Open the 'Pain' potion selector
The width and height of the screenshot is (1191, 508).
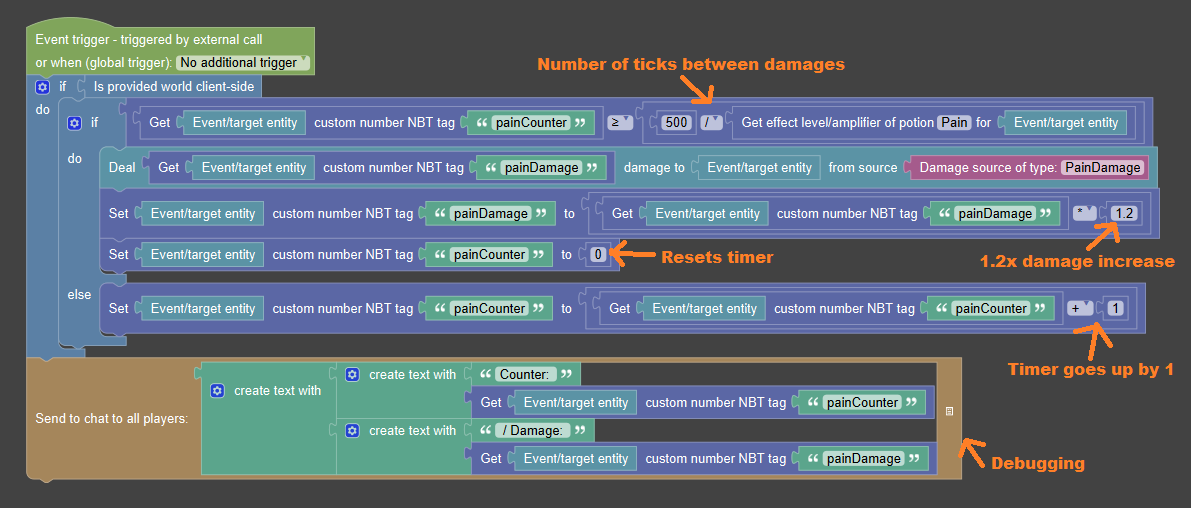[955, 122]
